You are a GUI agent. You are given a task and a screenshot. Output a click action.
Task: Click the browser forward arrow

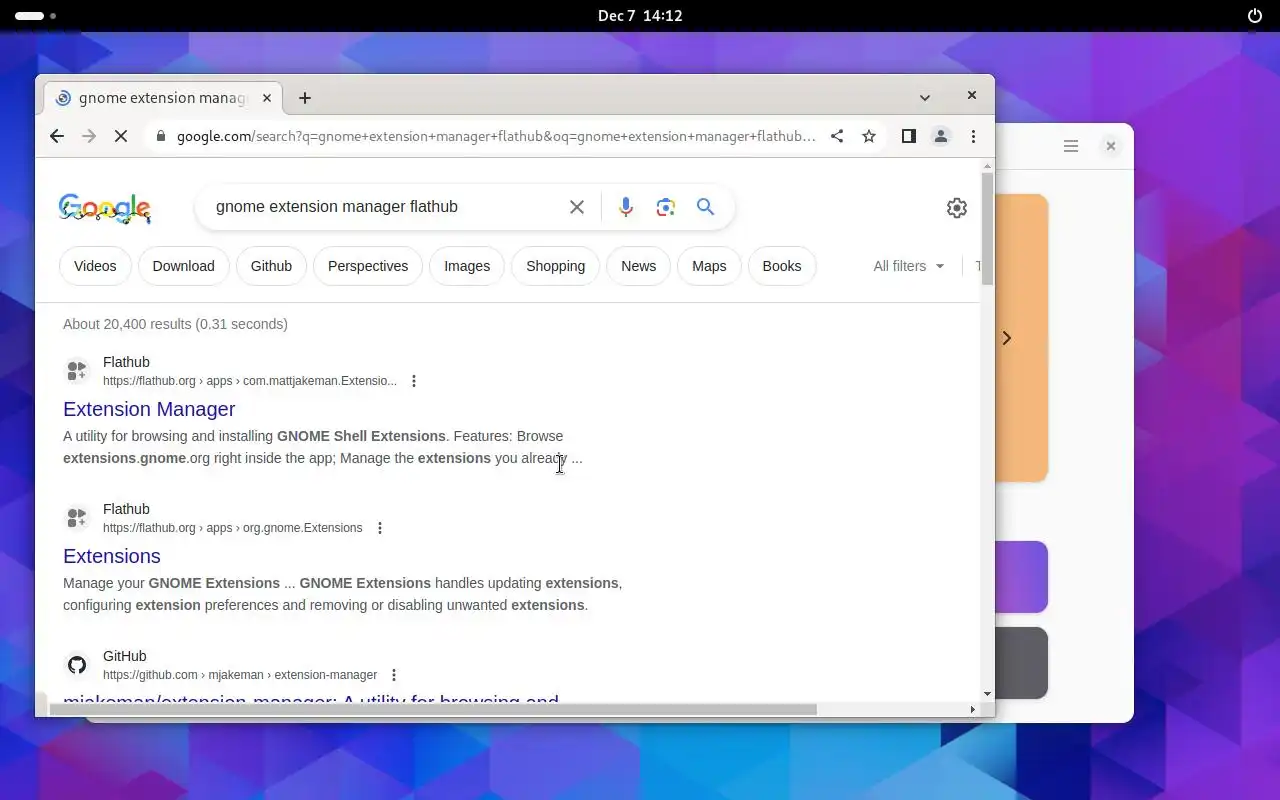[x=89, y=136]
